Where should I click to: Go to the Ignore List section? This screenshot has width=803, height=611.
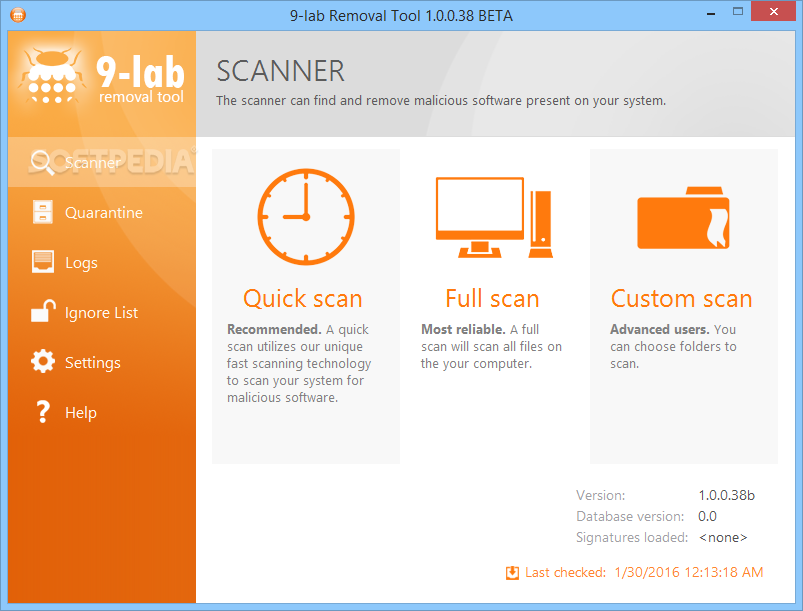pos(102,312)
